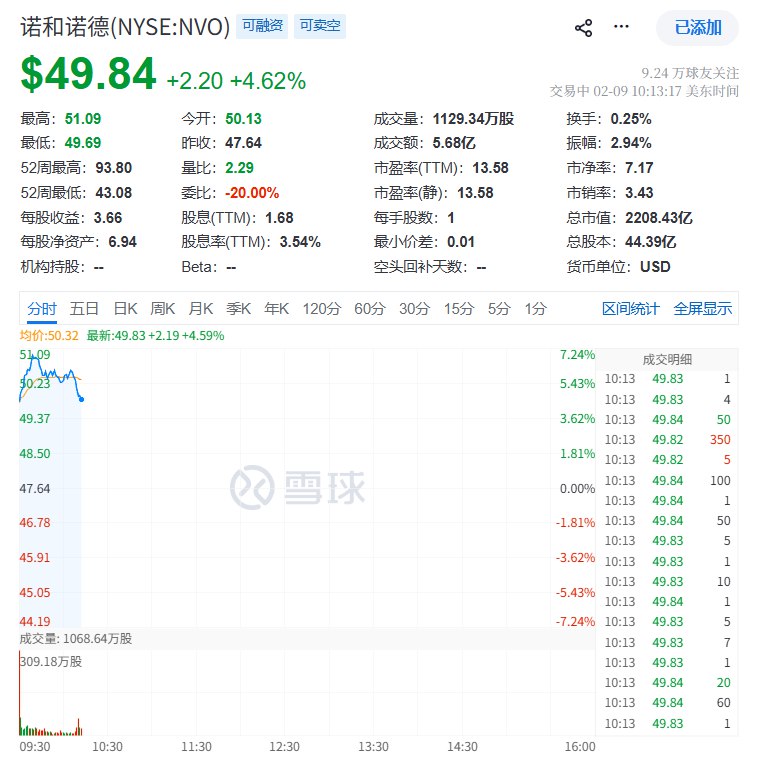The image size is (760, 777).
Task: Click the change value +2.20 +4.62%
Action: click(x=236, y=81)
